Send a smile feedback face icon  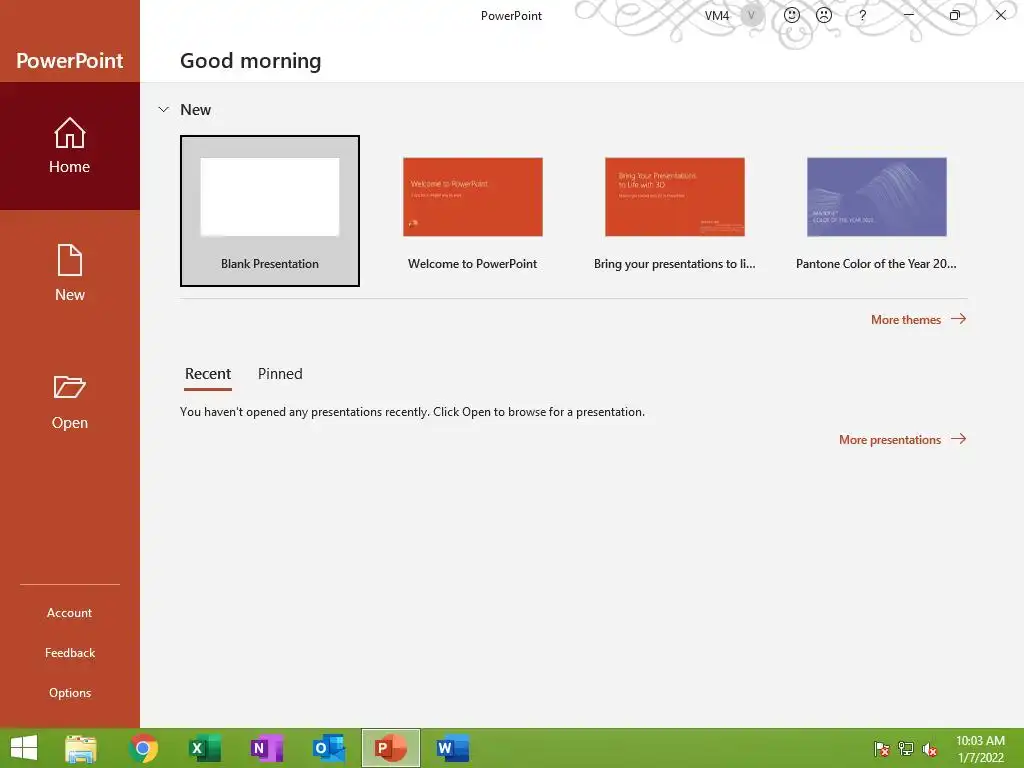792,15
